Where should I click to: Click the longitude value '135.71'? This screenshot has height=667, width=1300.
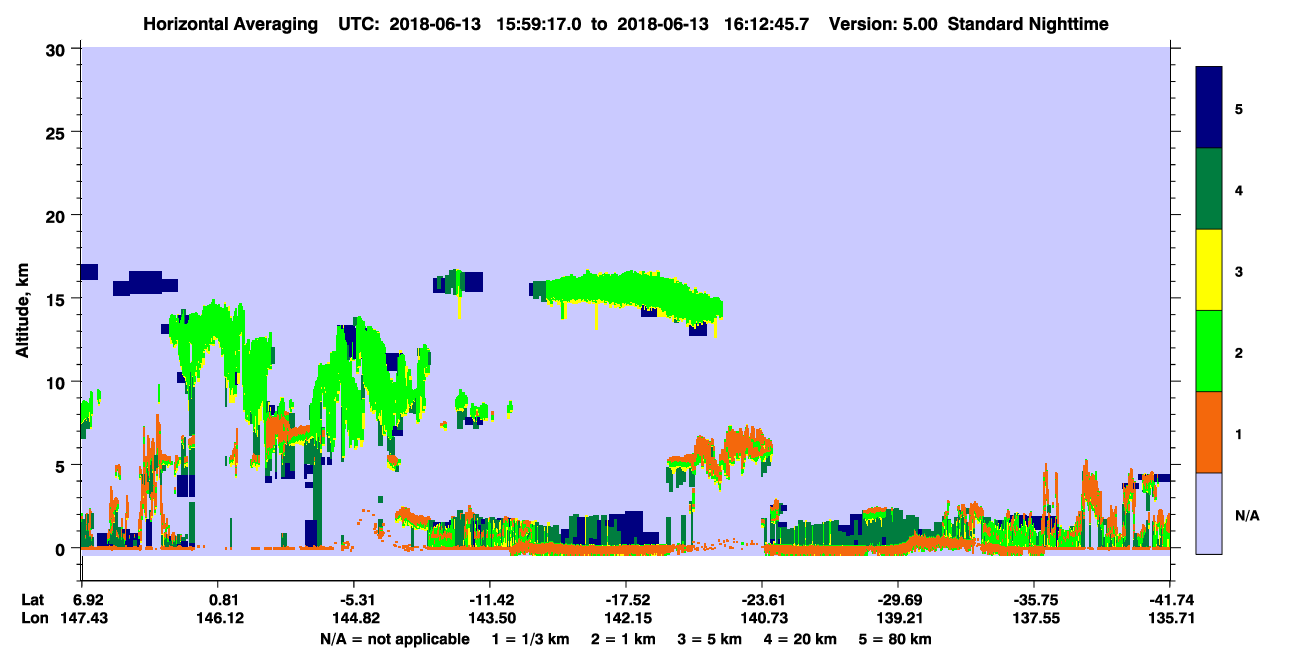pyautogui.click(x=1171, y=618)
